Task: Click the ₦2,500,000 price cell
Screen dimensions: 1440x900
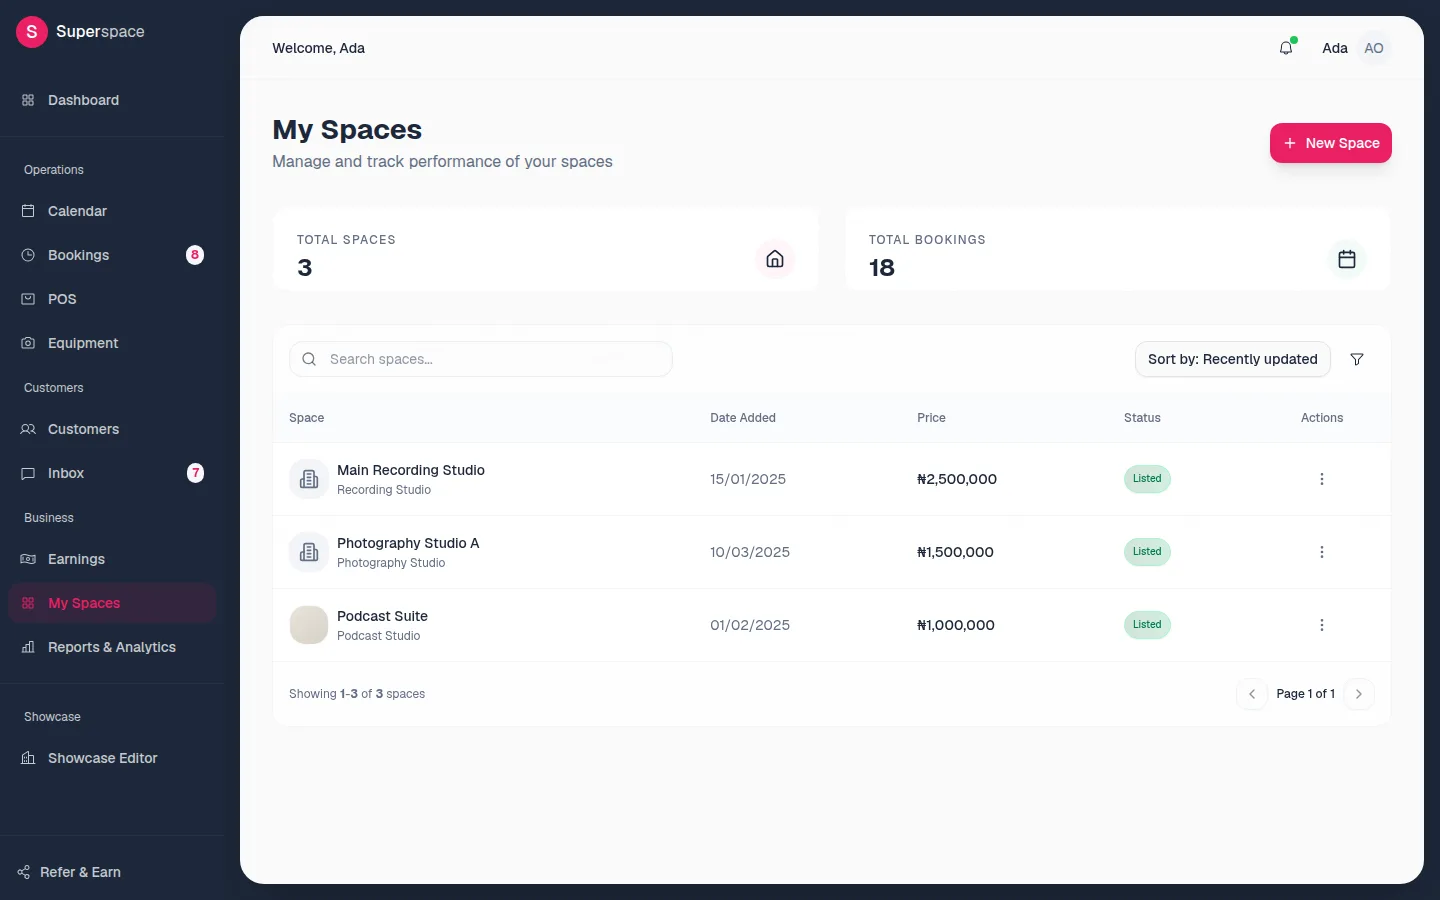Action: pyautogui.click(x=957, y=479)
